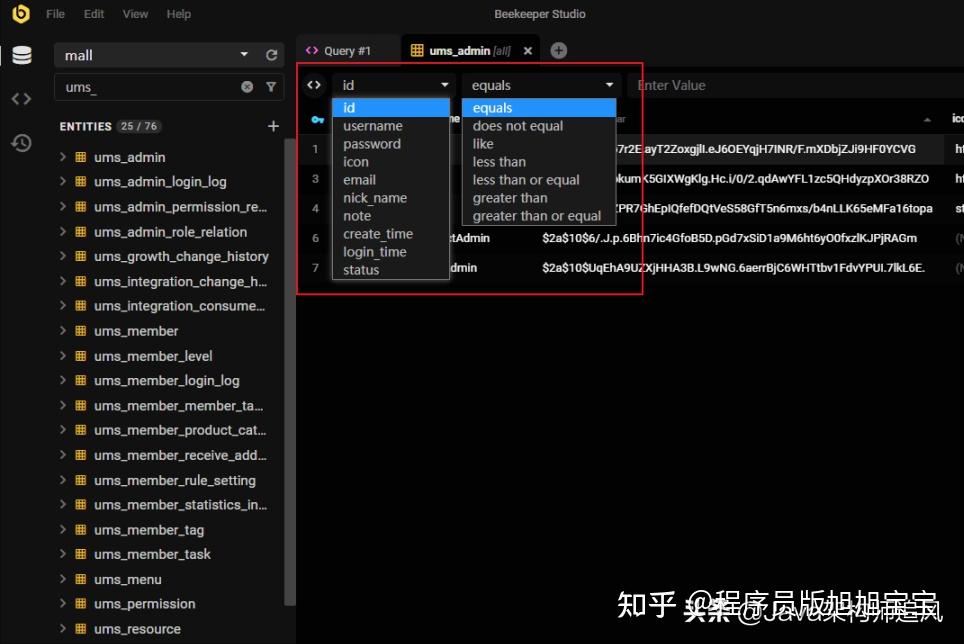Screen dimensions: 964x644
Task: Choose login_time in column list
Action: click(390, 252)
